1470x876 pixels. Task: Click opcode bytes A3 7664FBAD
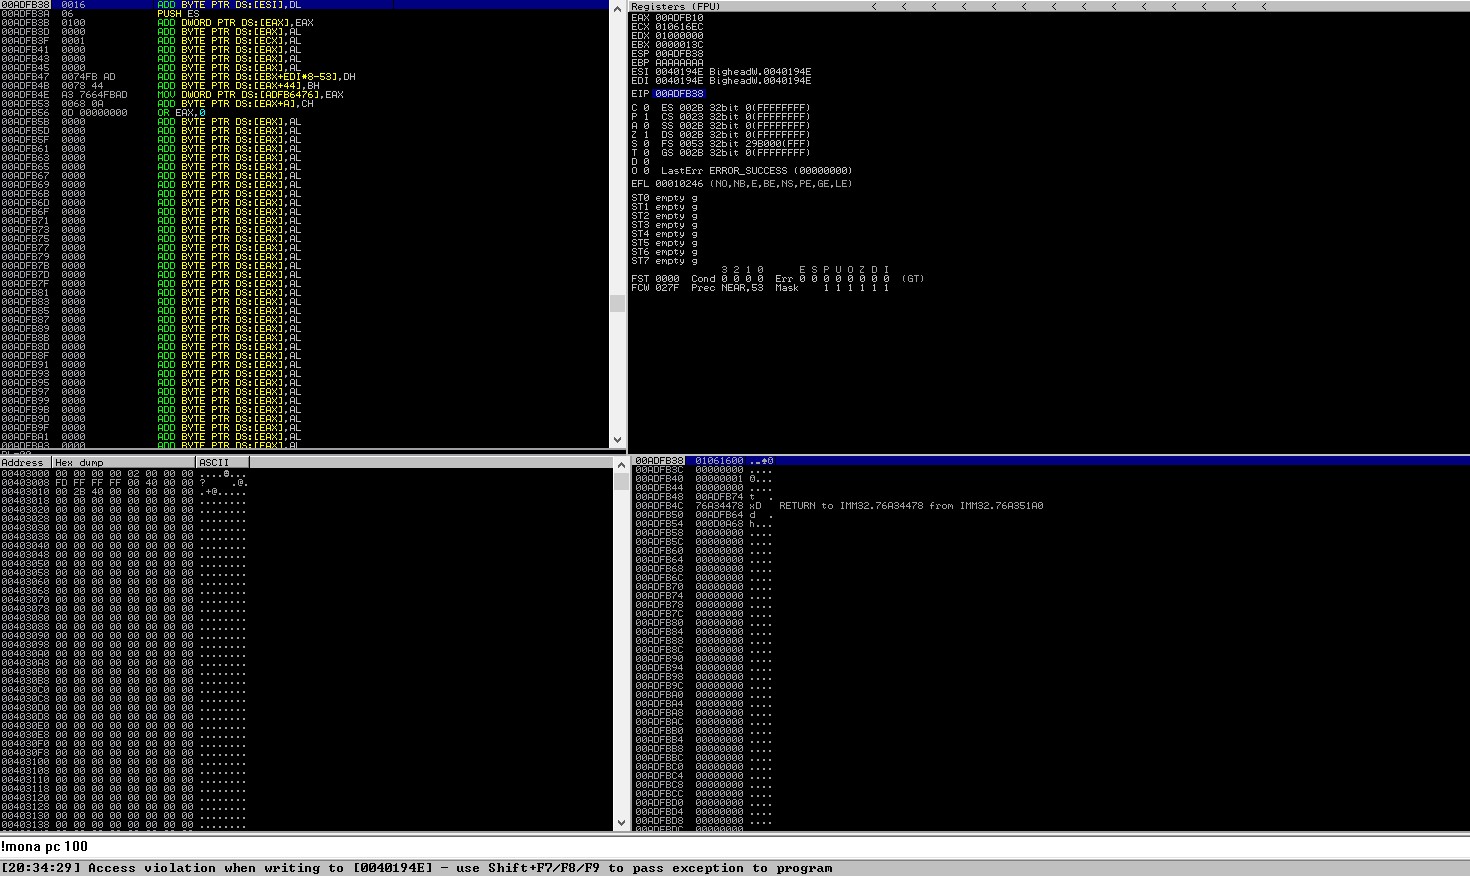[94, 95]
